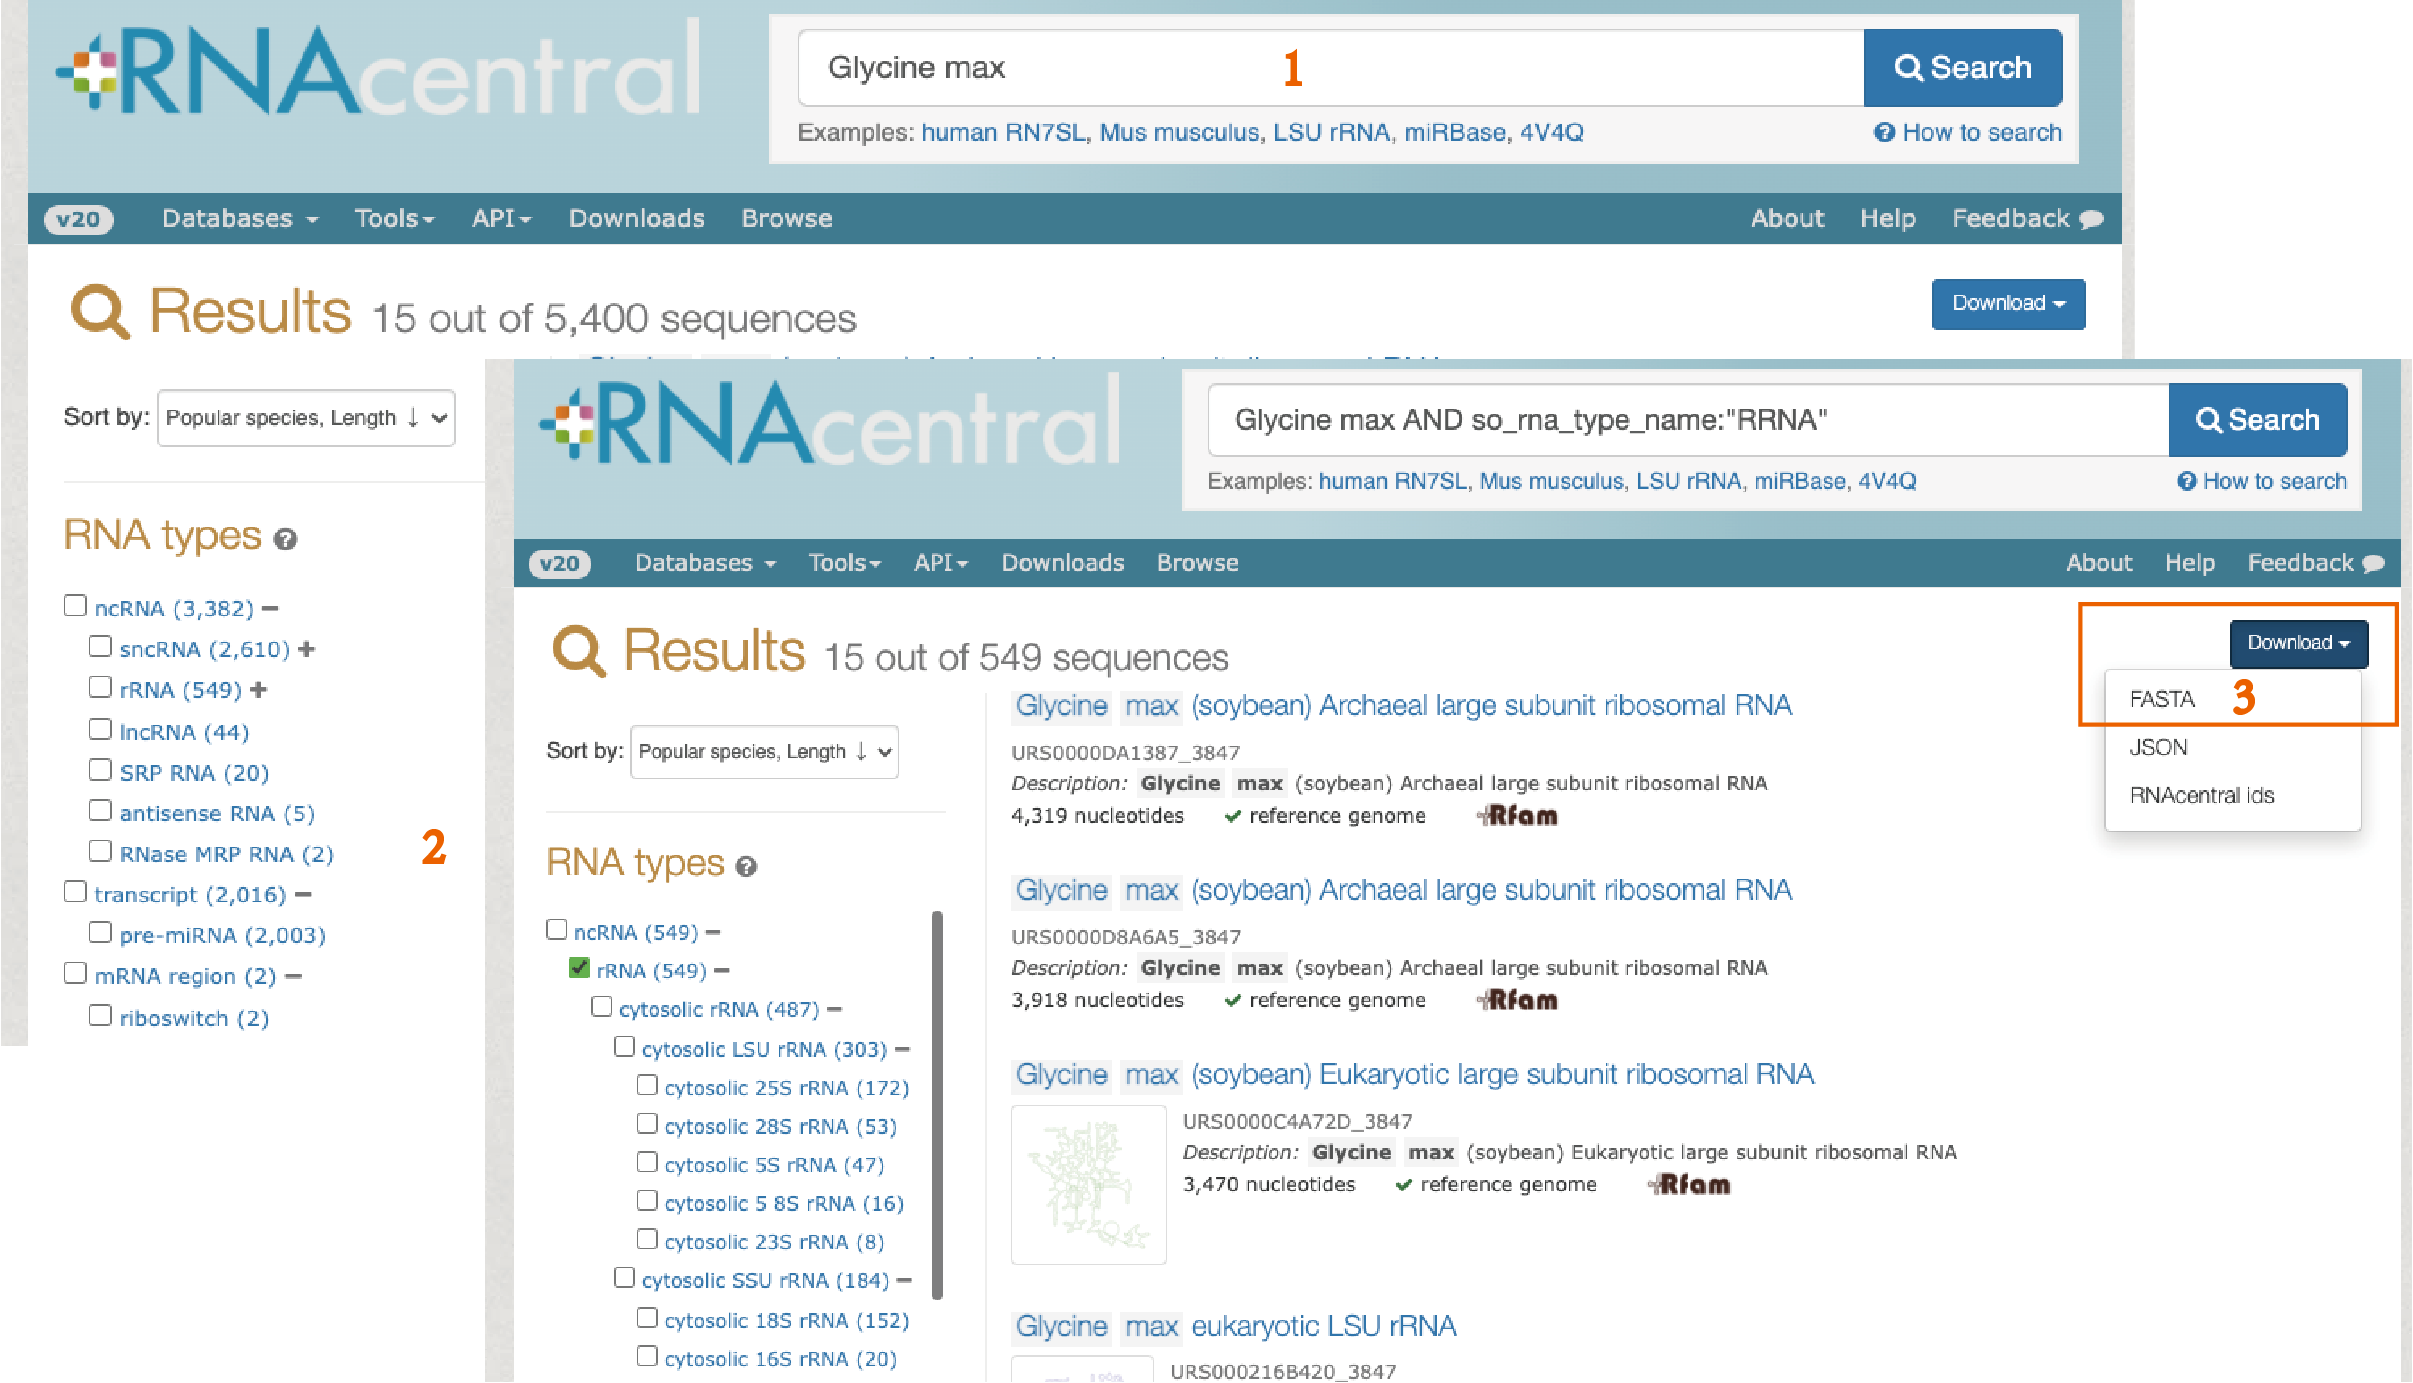This screenshot has height=1383, width=2413.
Task: Open the Feedback speech bubble in the front window
Action: click(x=2373, y=564)
